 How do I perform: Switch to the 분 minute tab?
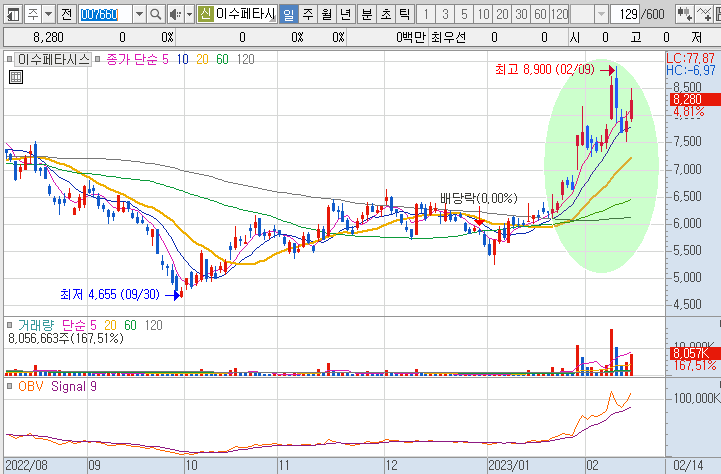coord(366,14)
